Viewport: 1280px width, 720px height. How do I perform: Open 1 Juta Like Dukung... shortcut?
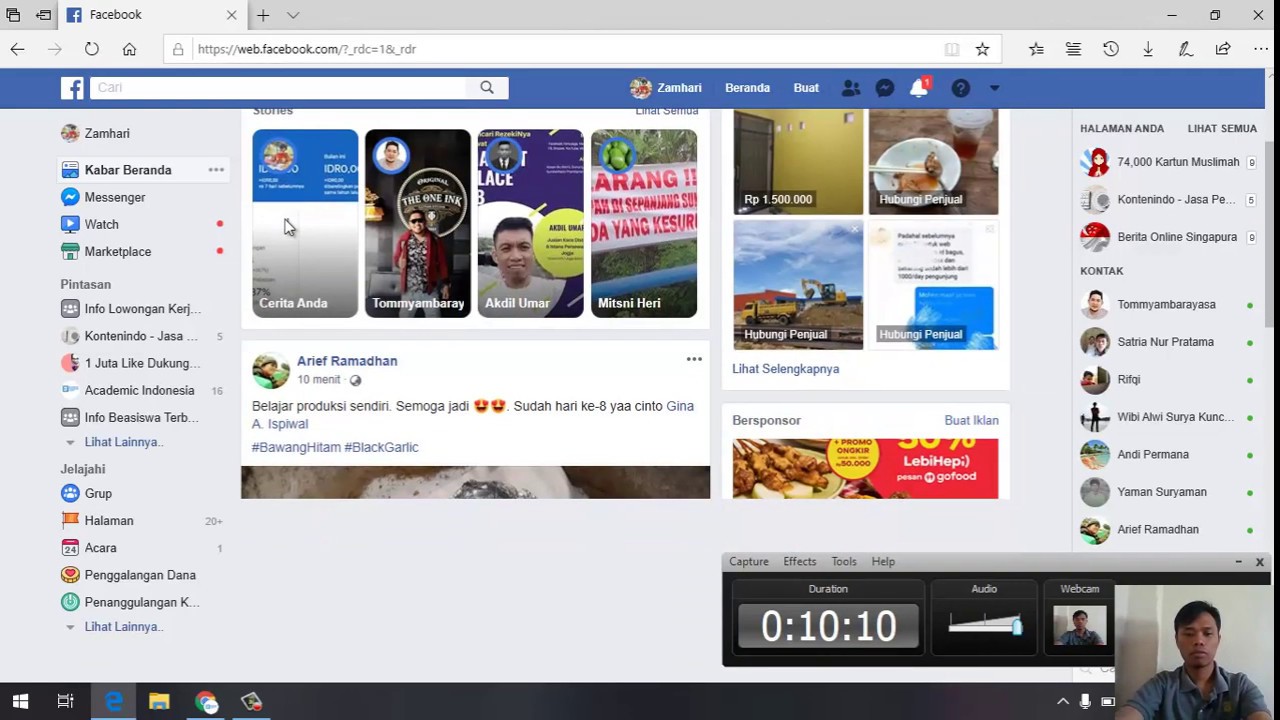click(142, 363)
